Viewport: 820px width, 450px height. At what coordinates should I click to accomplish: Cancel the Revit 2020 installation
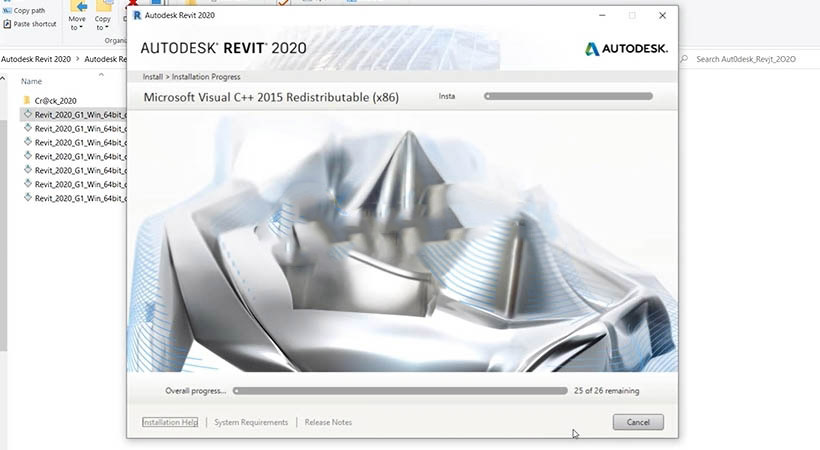[638, 422]
